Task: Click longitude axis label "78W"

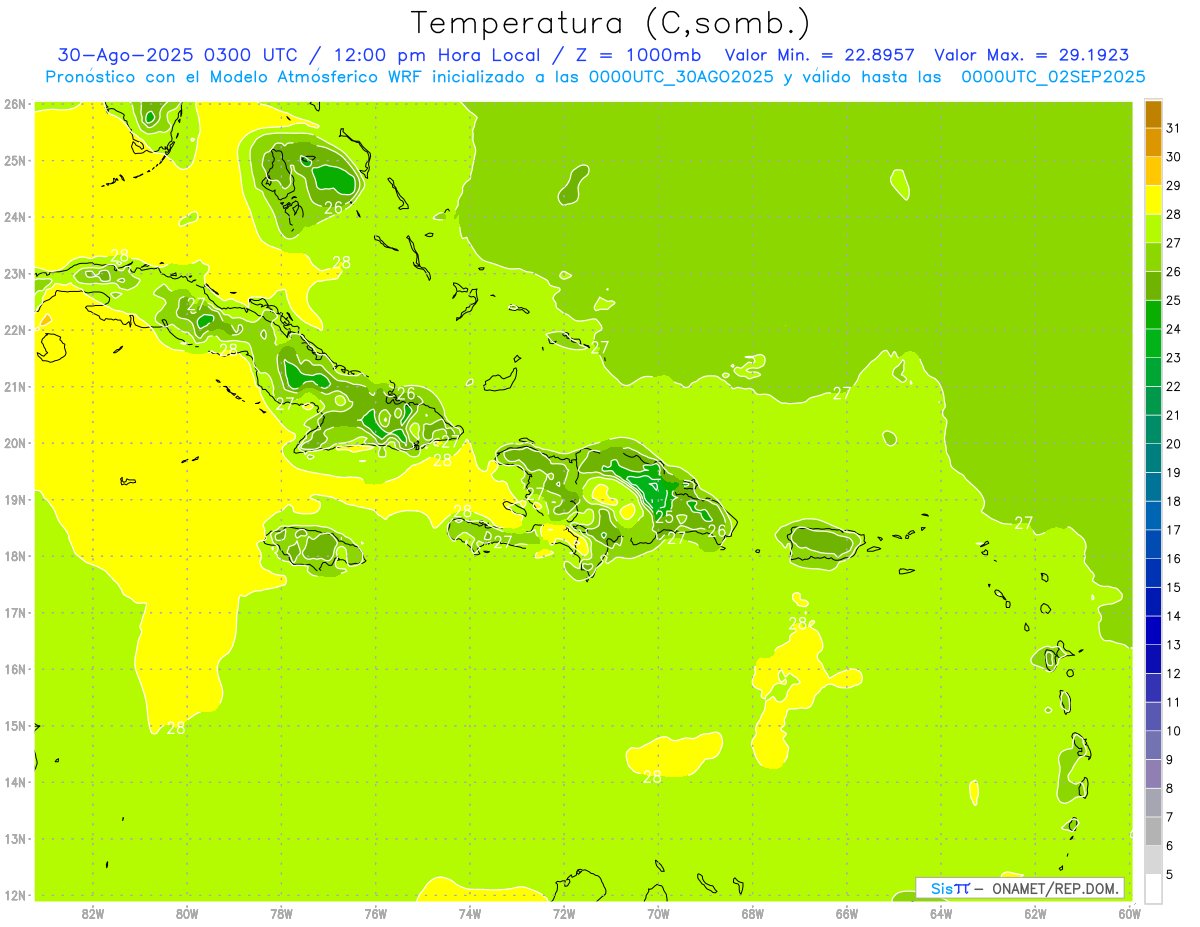Action: coord(281,913)
